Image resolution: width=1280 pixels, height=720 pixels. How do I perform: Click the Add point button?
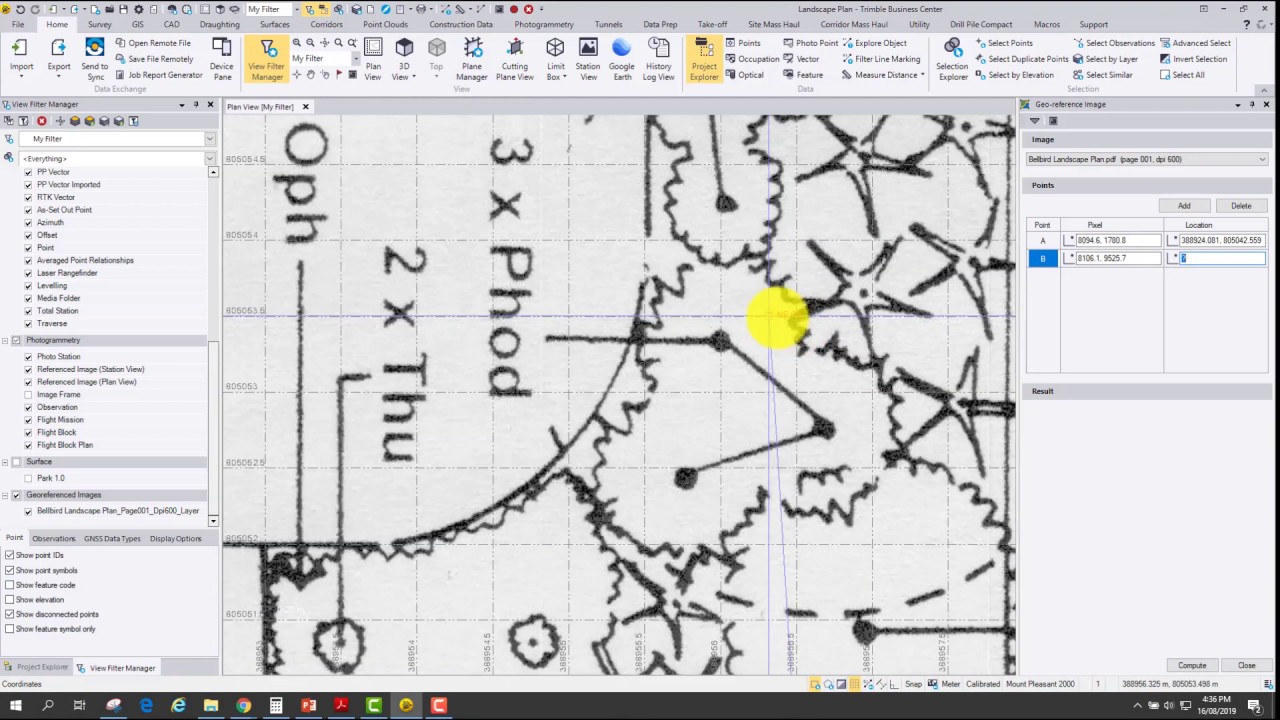[x=1184, y=206]
